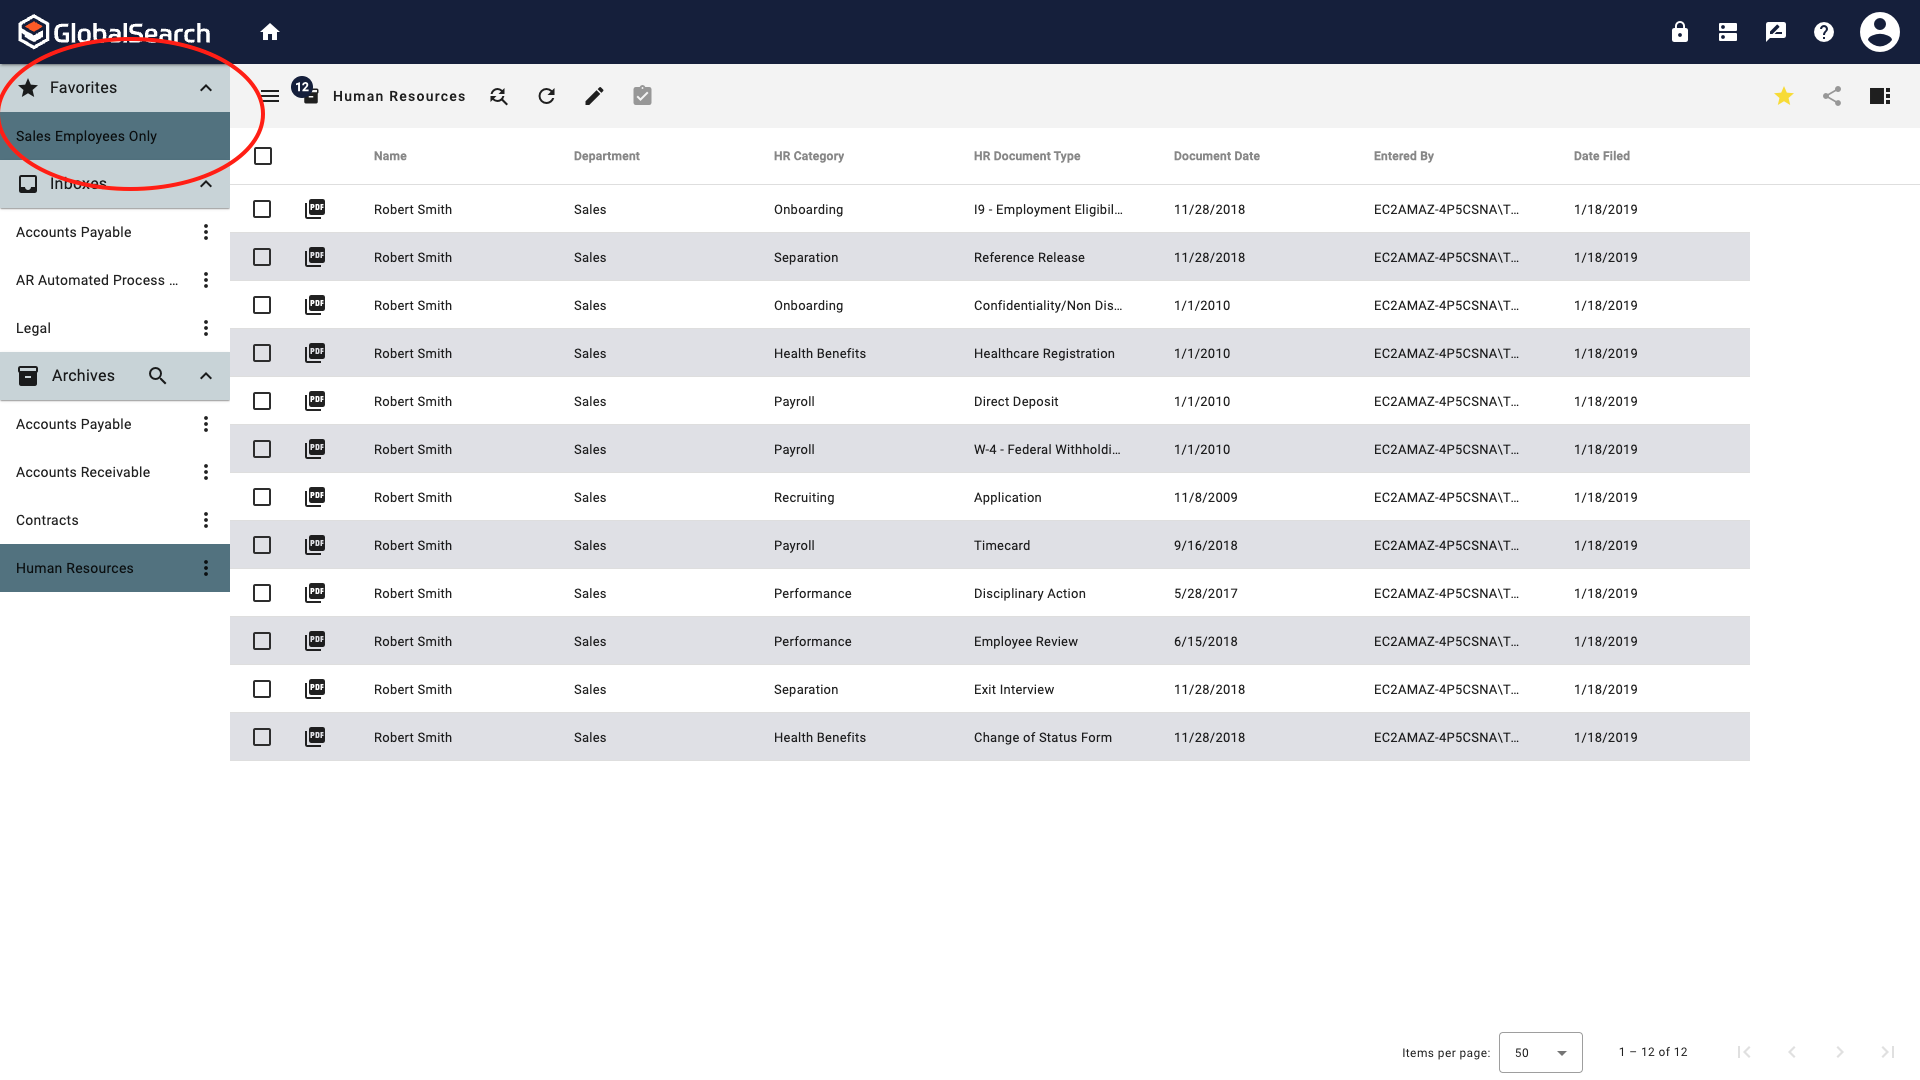Open the Accounts Payable inbox options menu
1920x1080 pixels.
(x=206, y=231)
